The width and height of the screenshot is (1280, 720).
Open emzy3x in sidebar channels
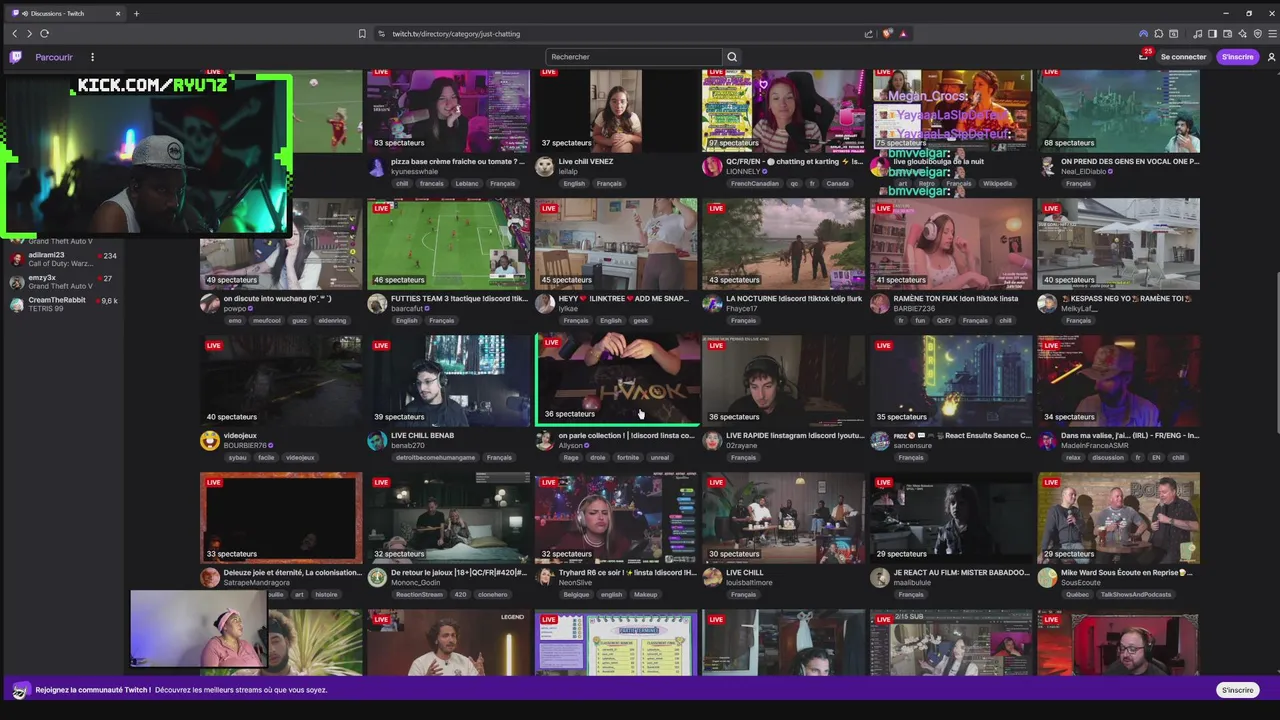[x=64, y=282]
